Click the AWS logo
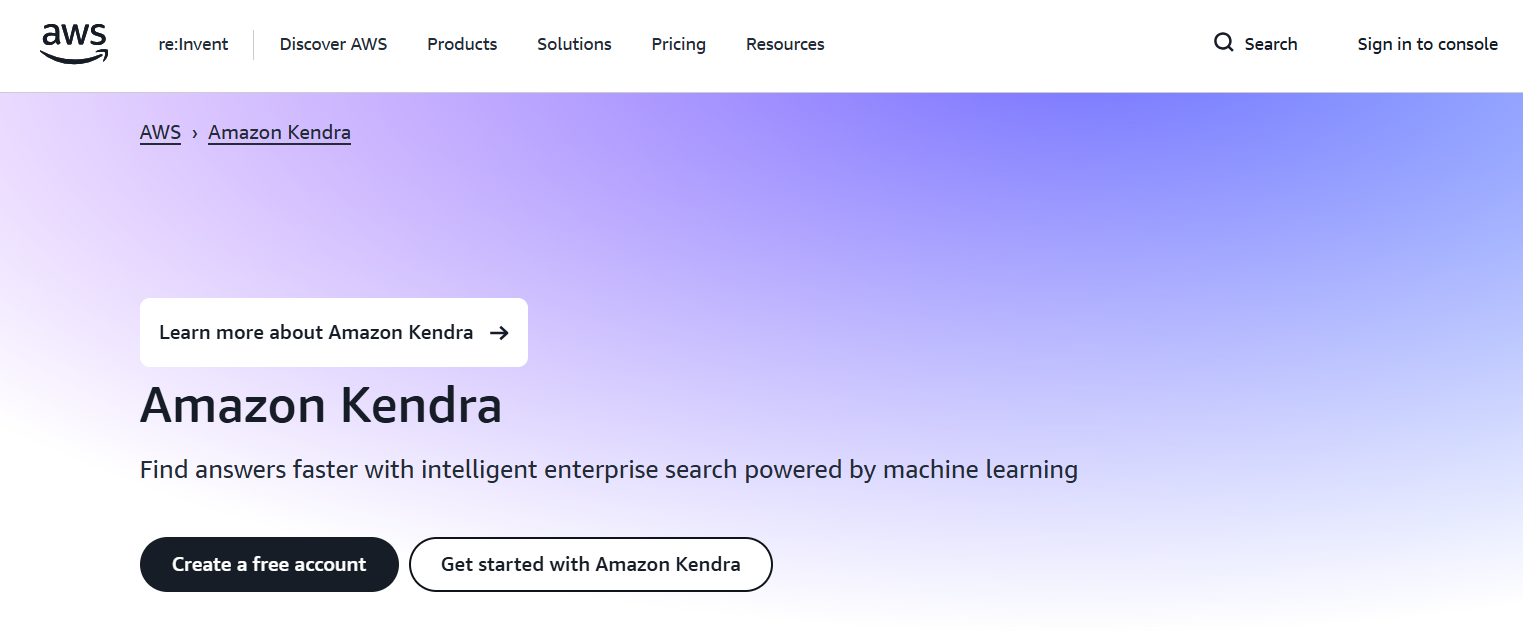The image size is (1523, 631). [x=74, y=42]
